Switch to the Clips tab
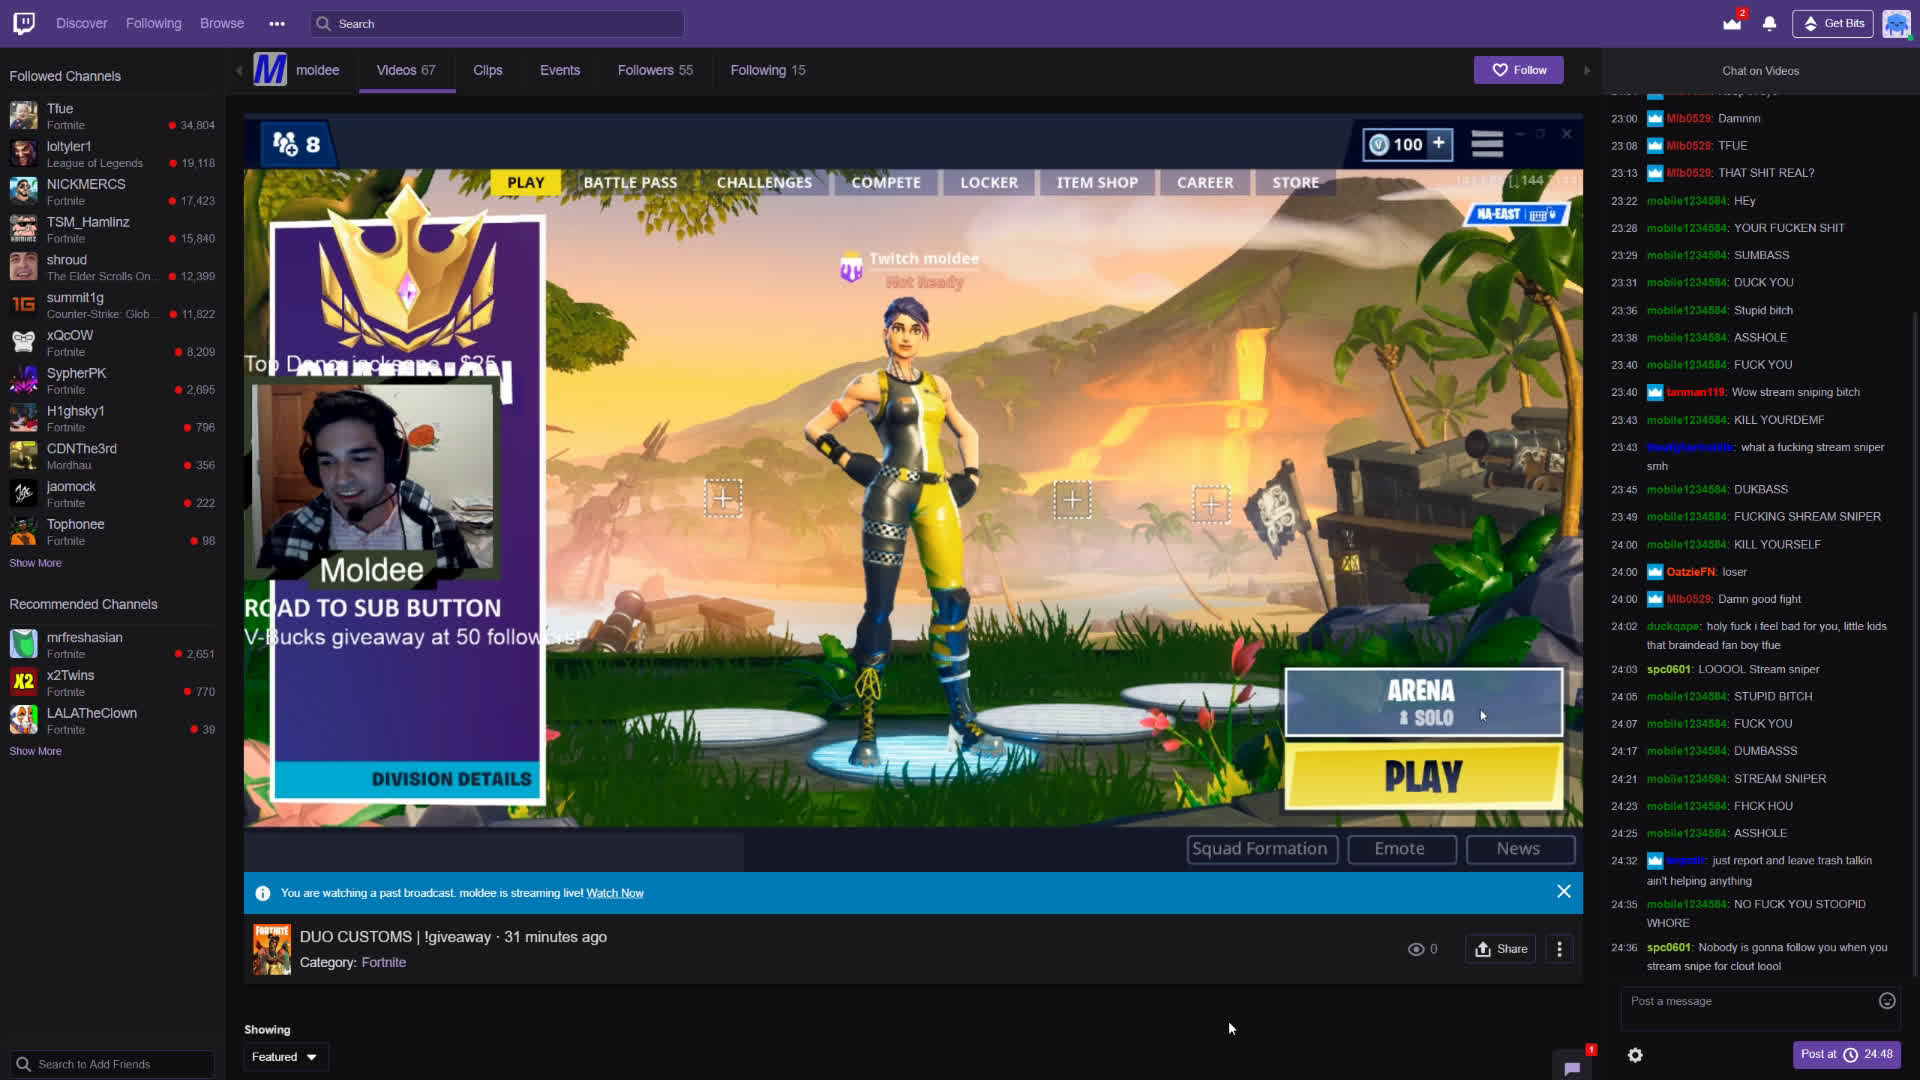The width and height of the screenshot is (1920, 1080). 488,69
